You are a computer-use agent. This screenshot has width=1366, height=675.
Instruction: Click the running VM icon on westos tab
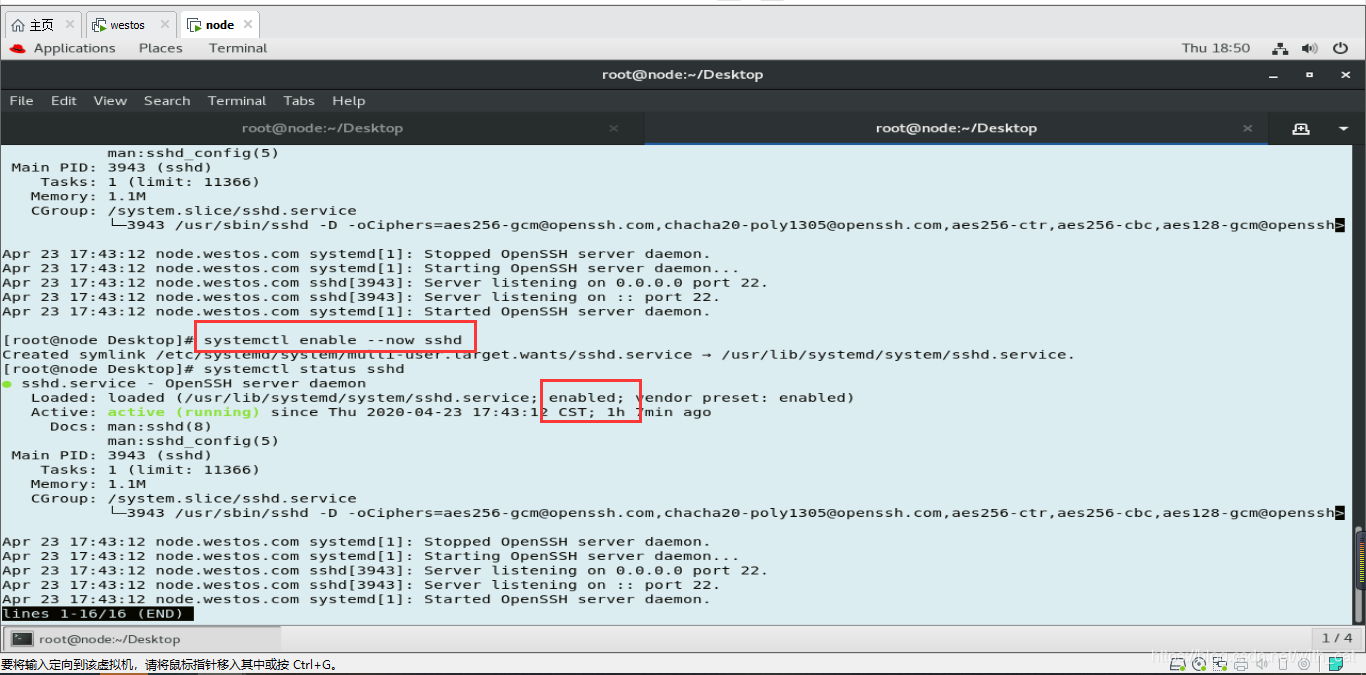(x=100, y=25)
